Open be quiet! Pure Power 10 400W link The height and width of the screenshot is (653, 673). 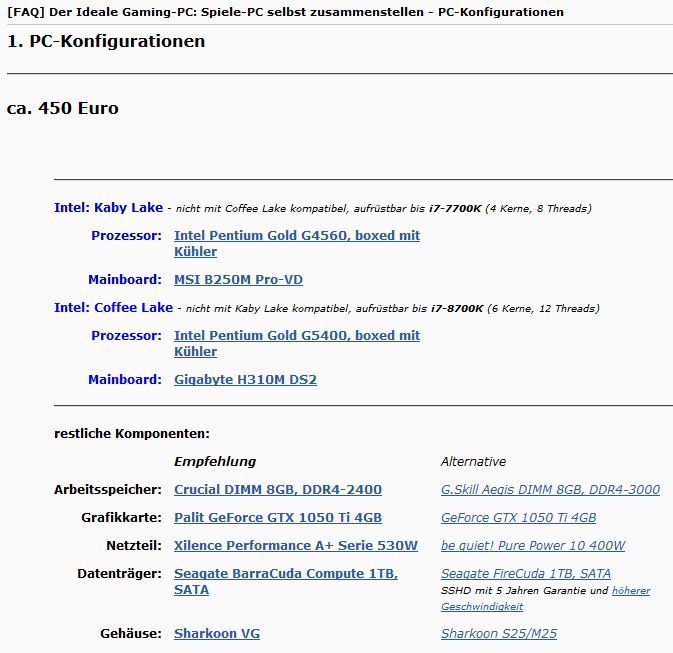[x=533, y=545]
